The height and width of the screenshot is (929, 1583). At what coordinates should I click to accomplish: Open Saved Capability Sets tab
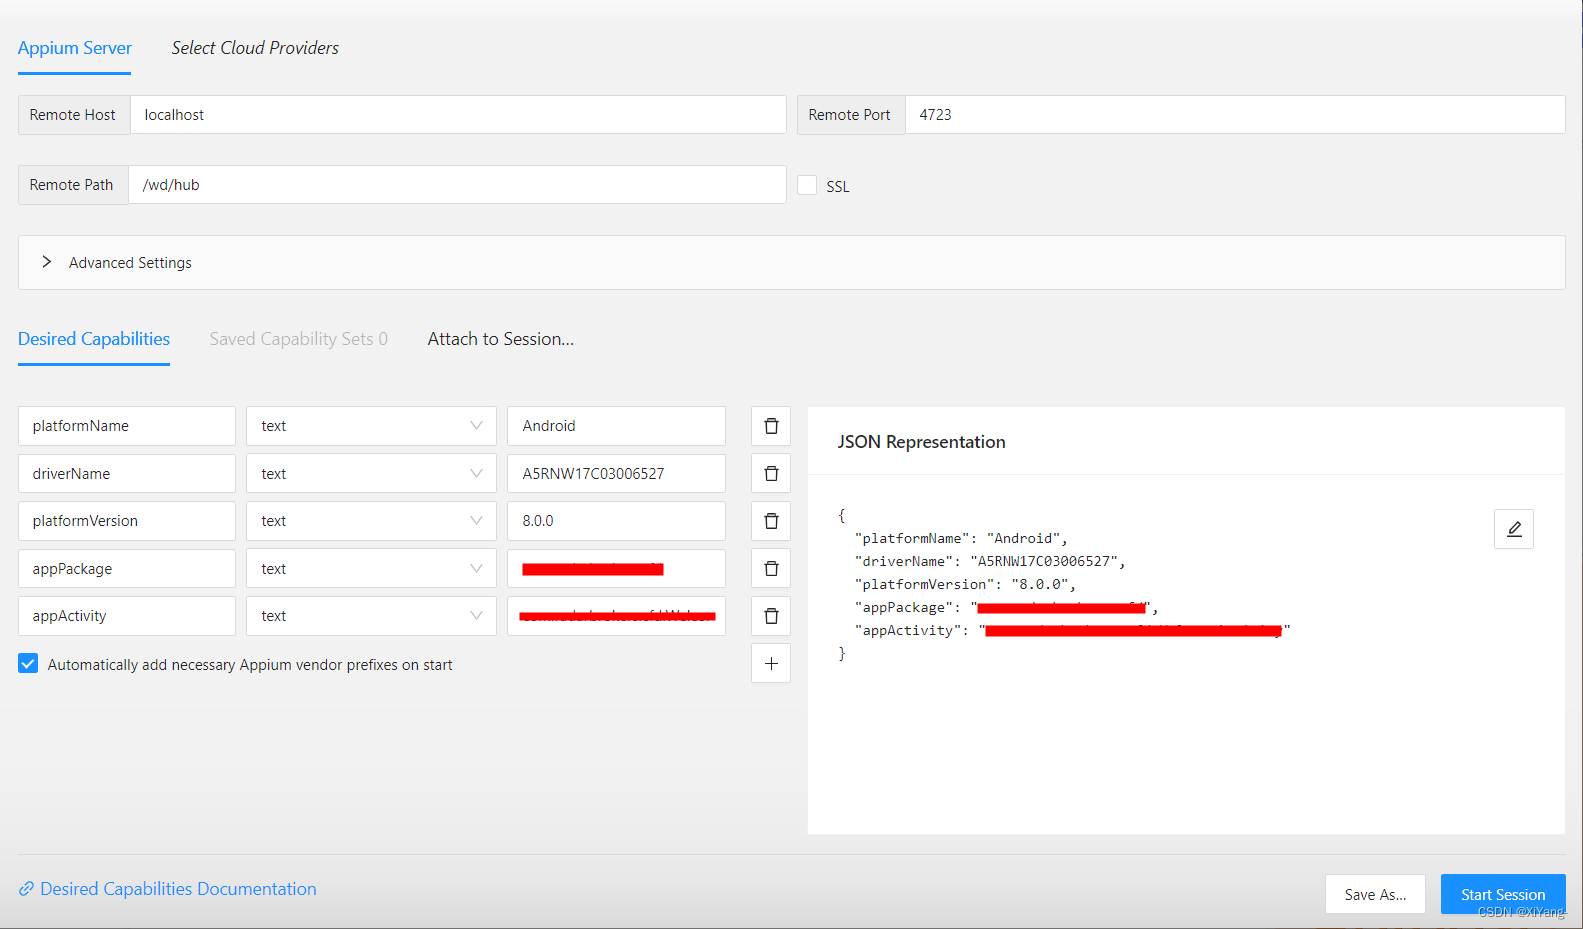(x=298, y=339)
